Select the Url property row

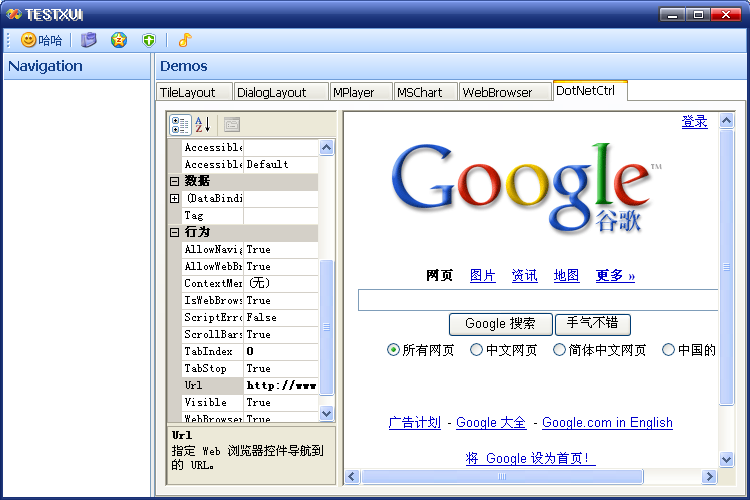250,386
